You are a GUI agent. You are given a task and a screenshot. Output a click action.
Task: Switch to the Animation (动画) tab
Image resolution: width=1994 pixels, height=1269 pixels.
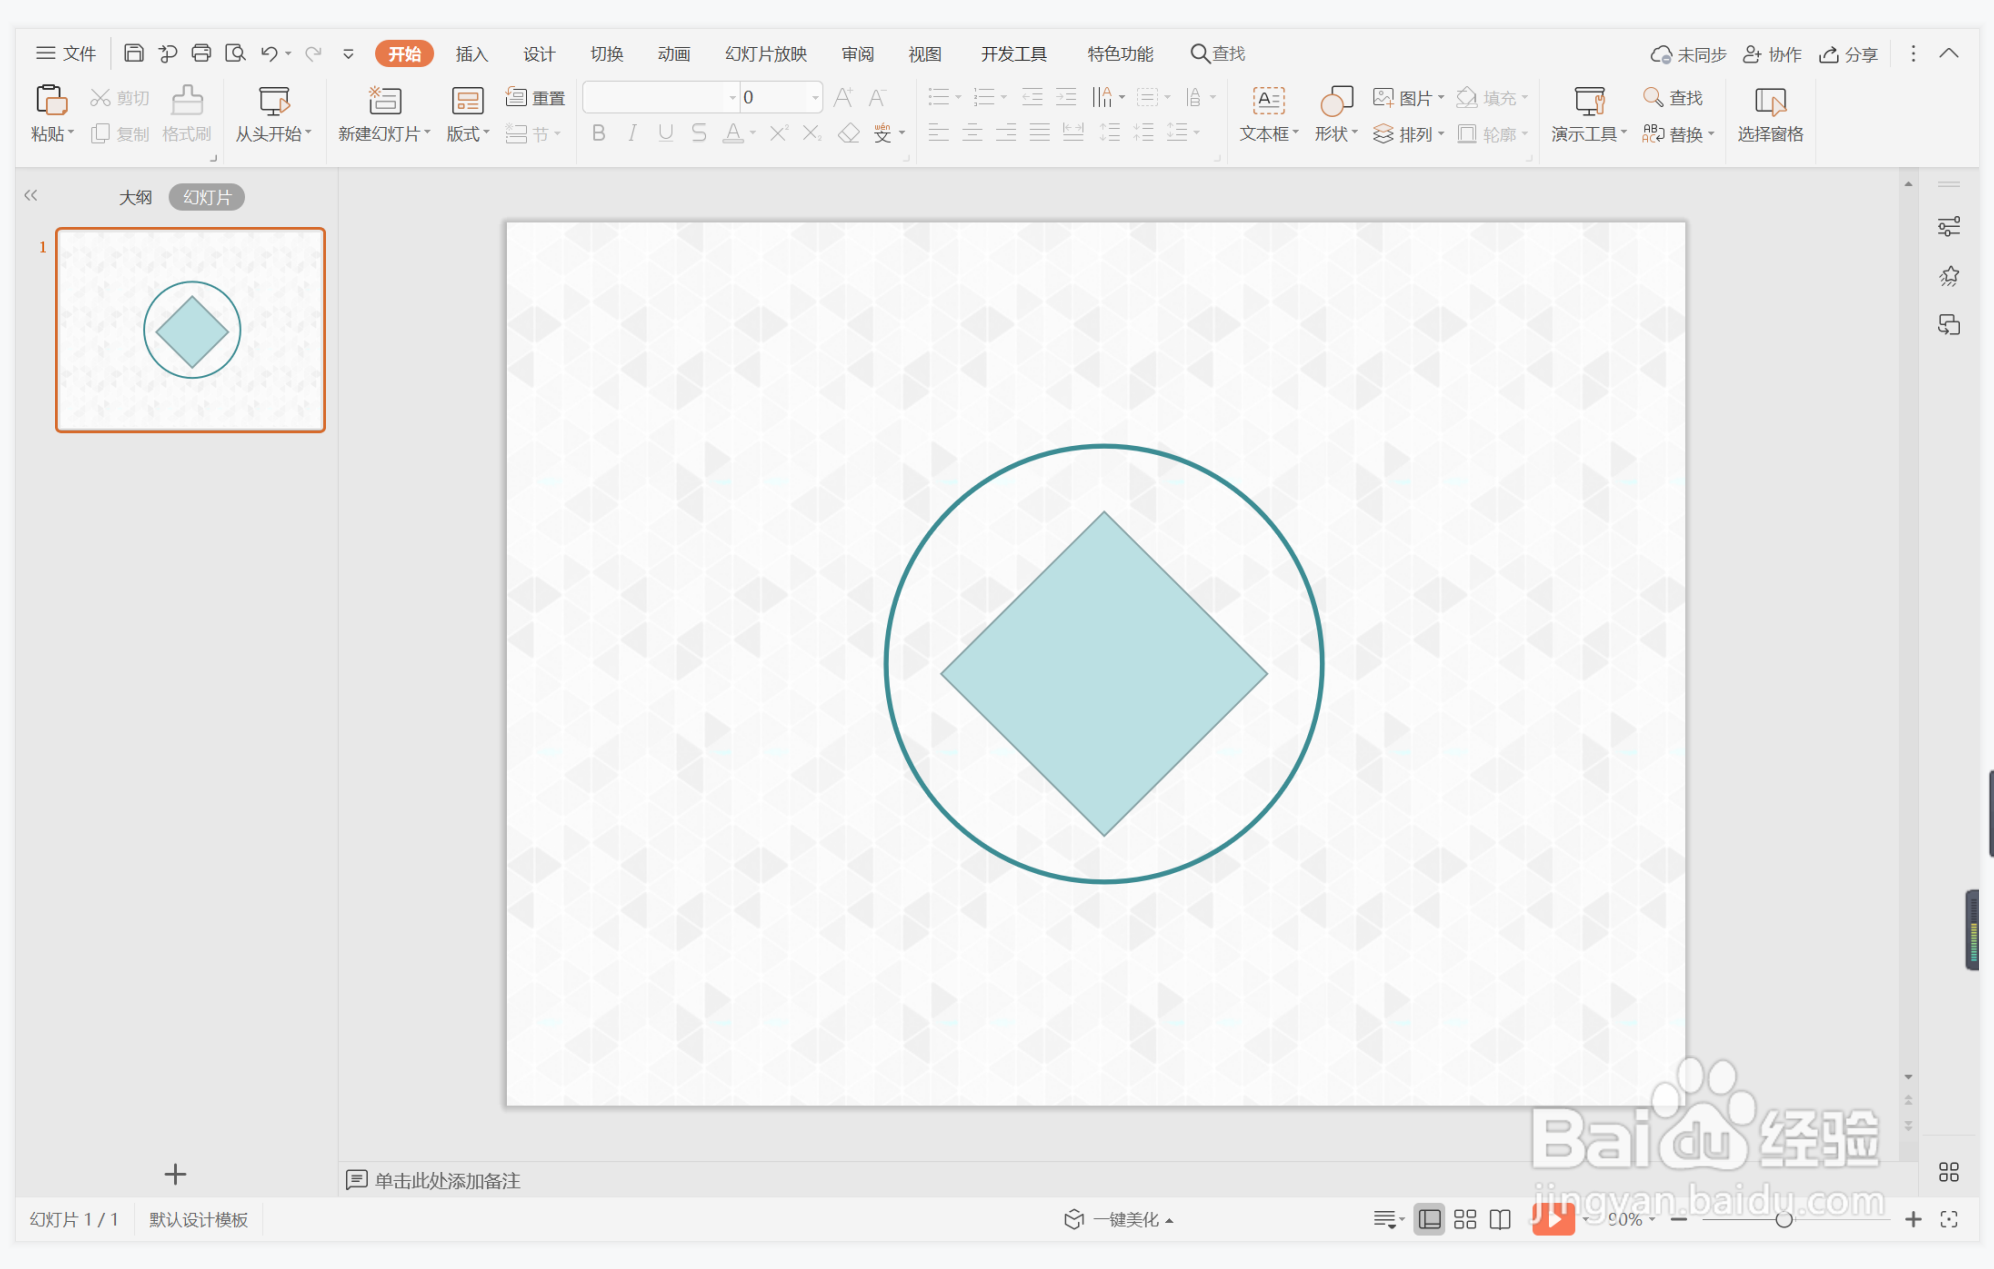673,54
